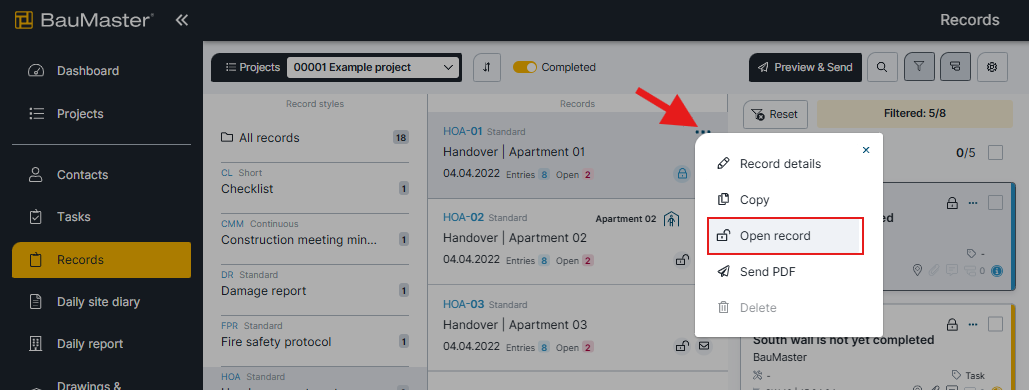Viewport: 1029px width, 390px height.
Task: Click the filter funnel icon
Action: (x=919, y=67)
